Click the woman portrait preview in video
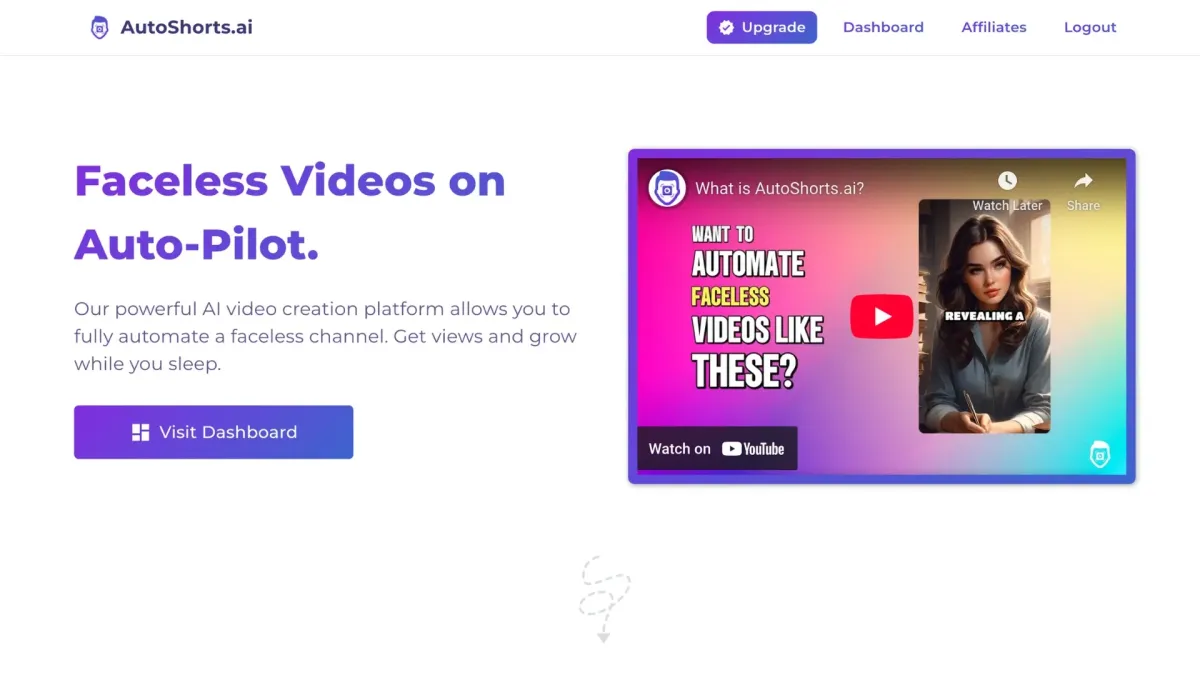This screenshot has height=675, width=1200. coord(984,316)
